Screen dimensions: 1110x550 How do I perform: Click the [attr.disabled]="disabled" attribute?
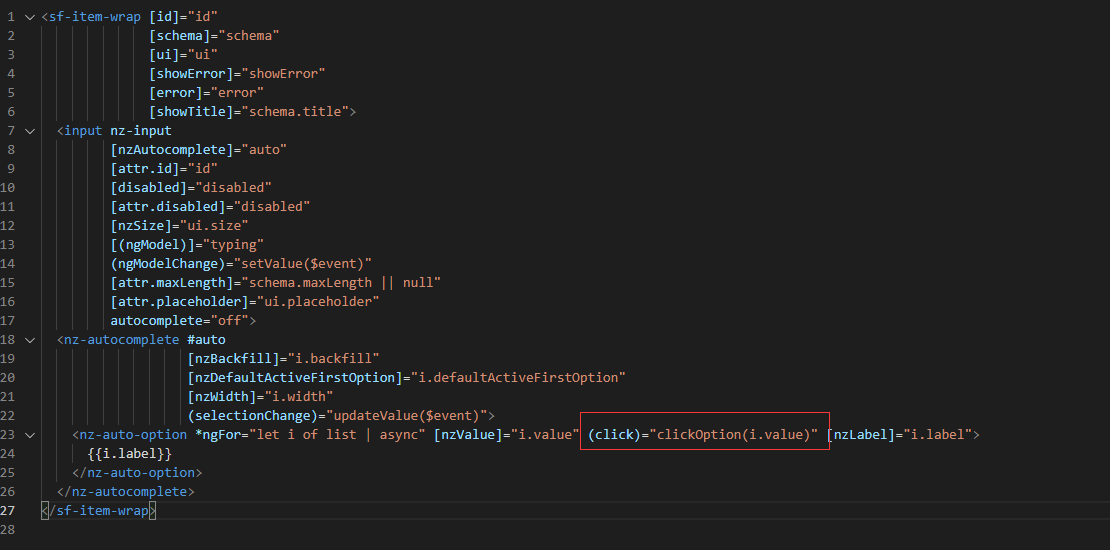click(x=210, y=207)
